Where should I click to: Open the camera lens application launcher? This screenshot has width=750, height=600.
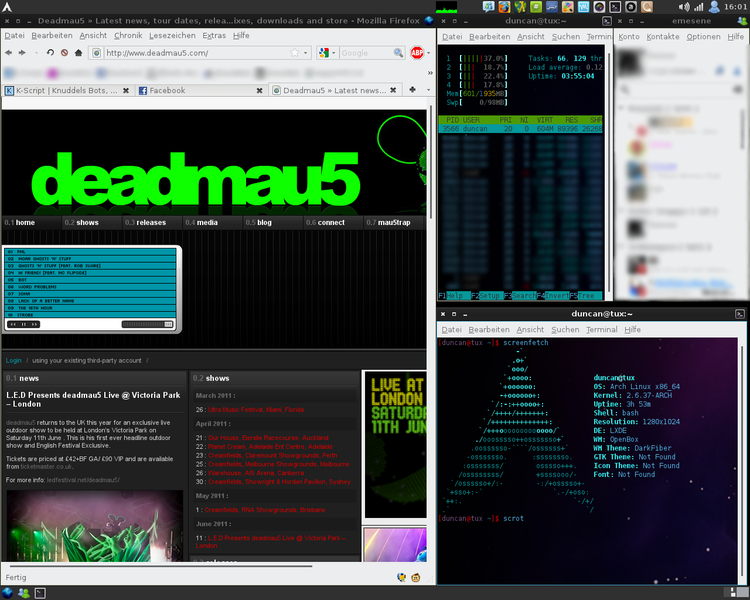click(x=599, y=7)
